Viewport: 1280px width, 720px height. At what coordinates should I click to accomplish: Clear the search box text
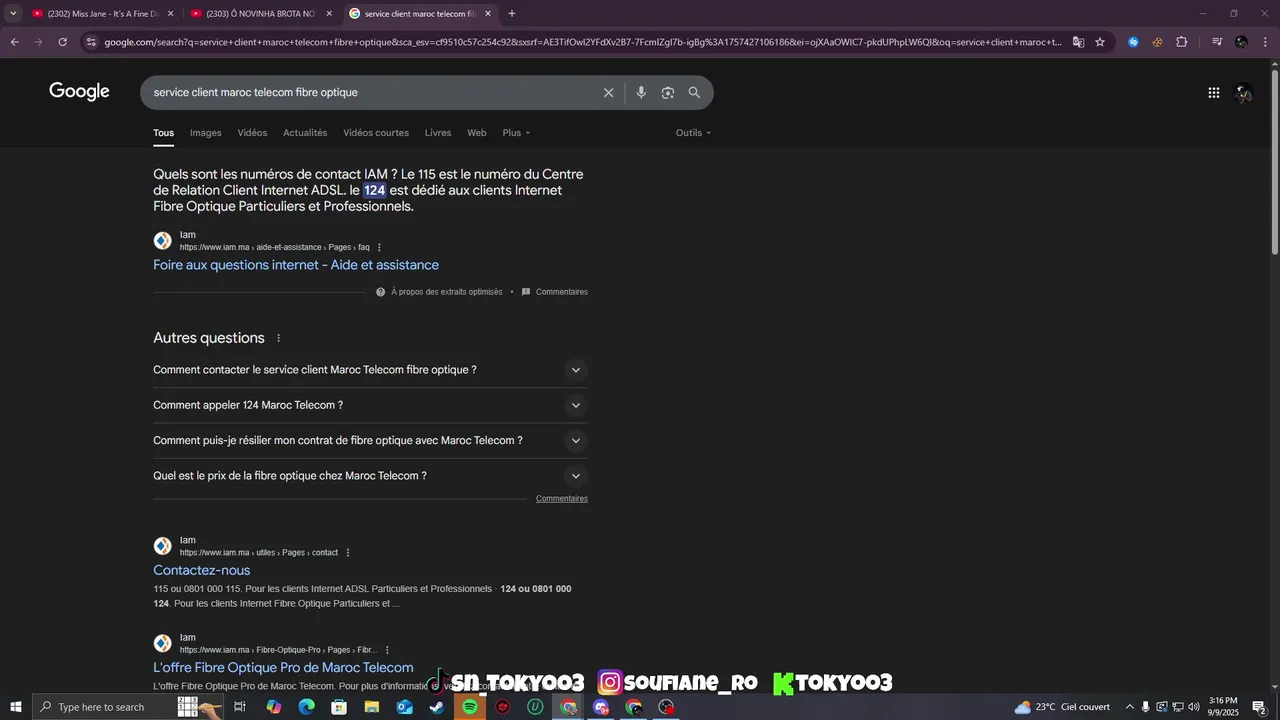coord(608,92)
